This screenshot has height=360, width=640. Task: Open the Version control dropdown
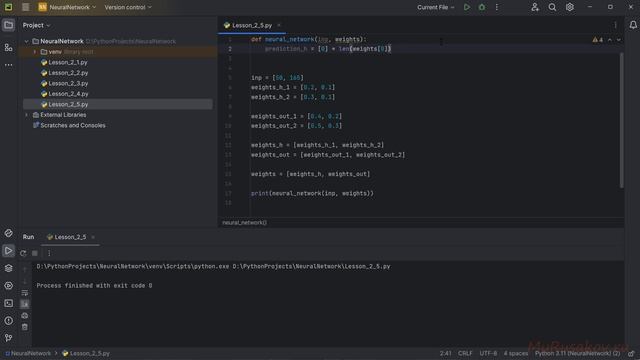pos(128,7)
